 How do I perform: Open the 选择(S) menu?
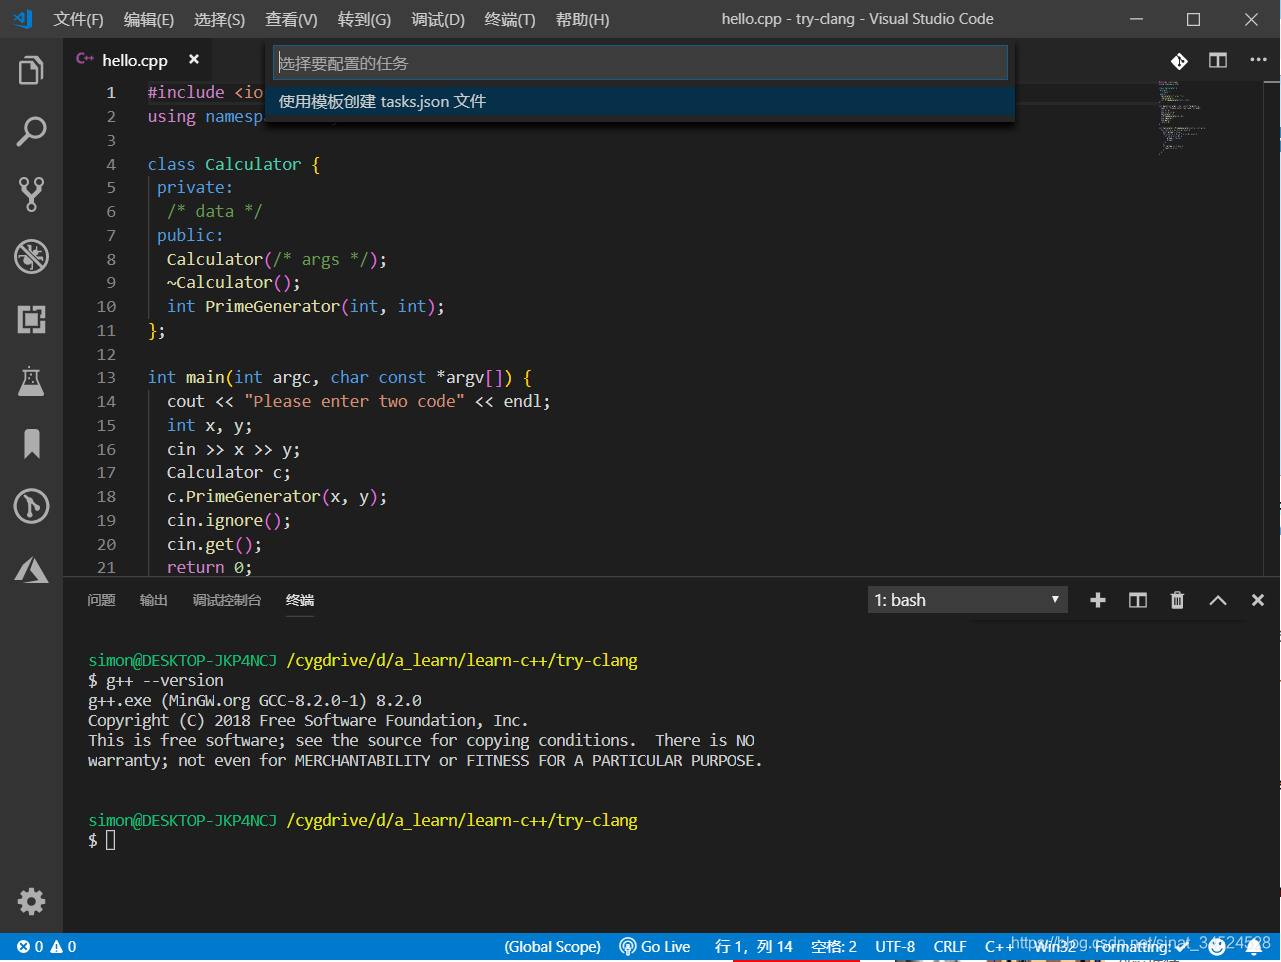(219, 19)
